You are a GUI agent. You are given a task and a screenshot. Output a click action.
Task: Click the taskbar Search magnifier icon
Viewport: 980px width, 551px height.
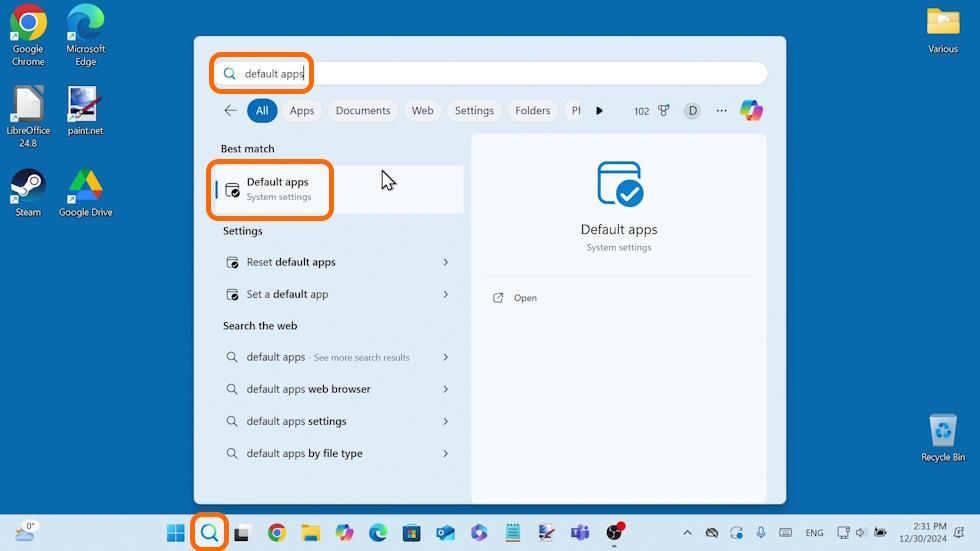209,532
